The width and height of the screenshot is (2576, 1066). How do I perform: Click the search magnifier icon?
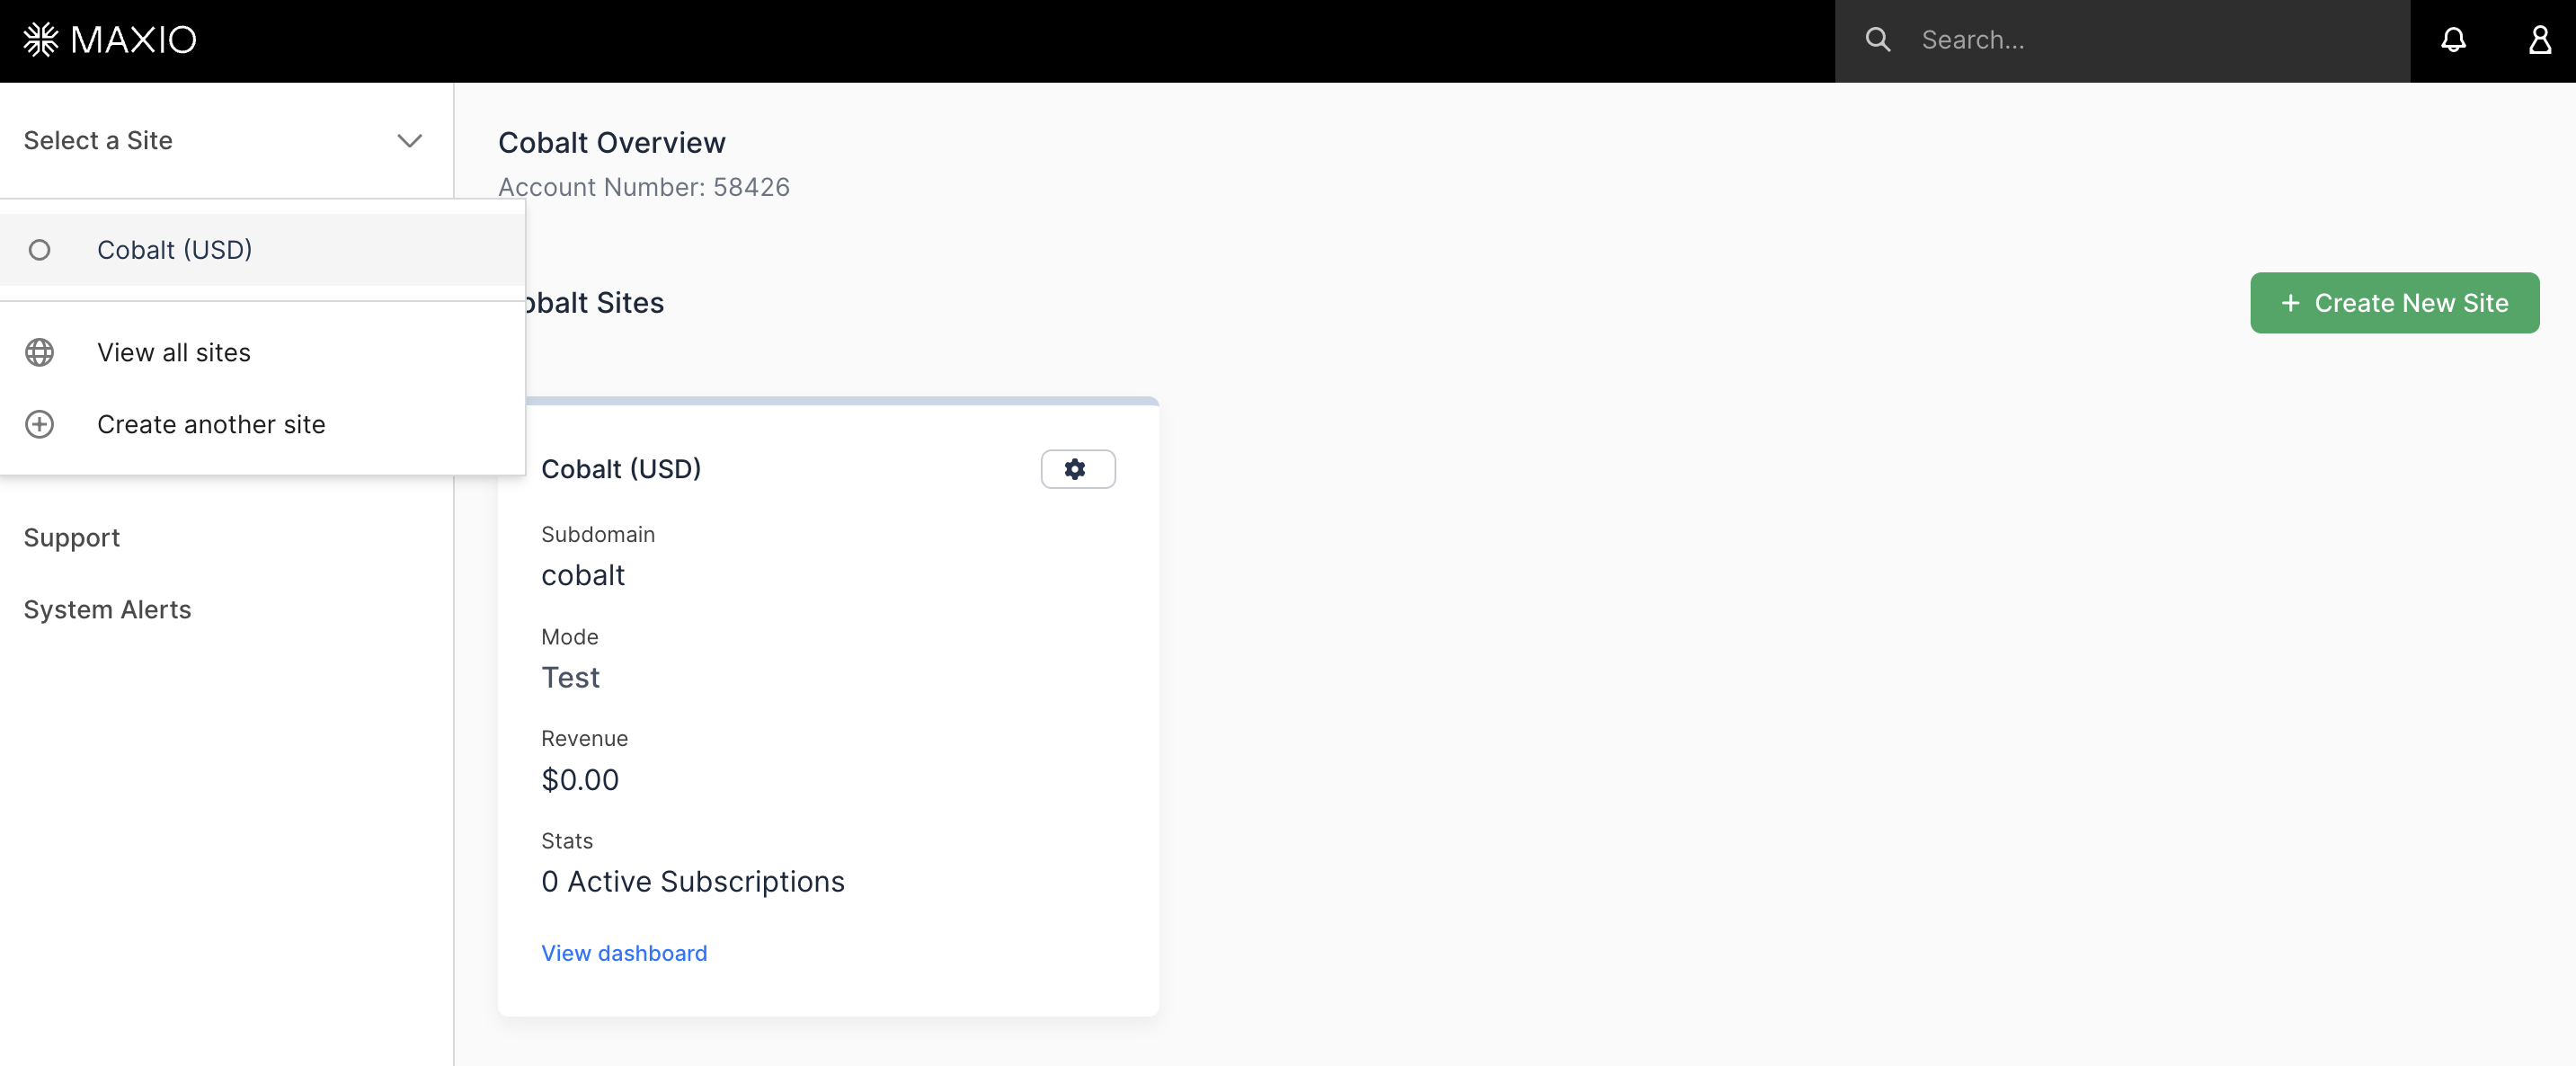(1879, 39)
